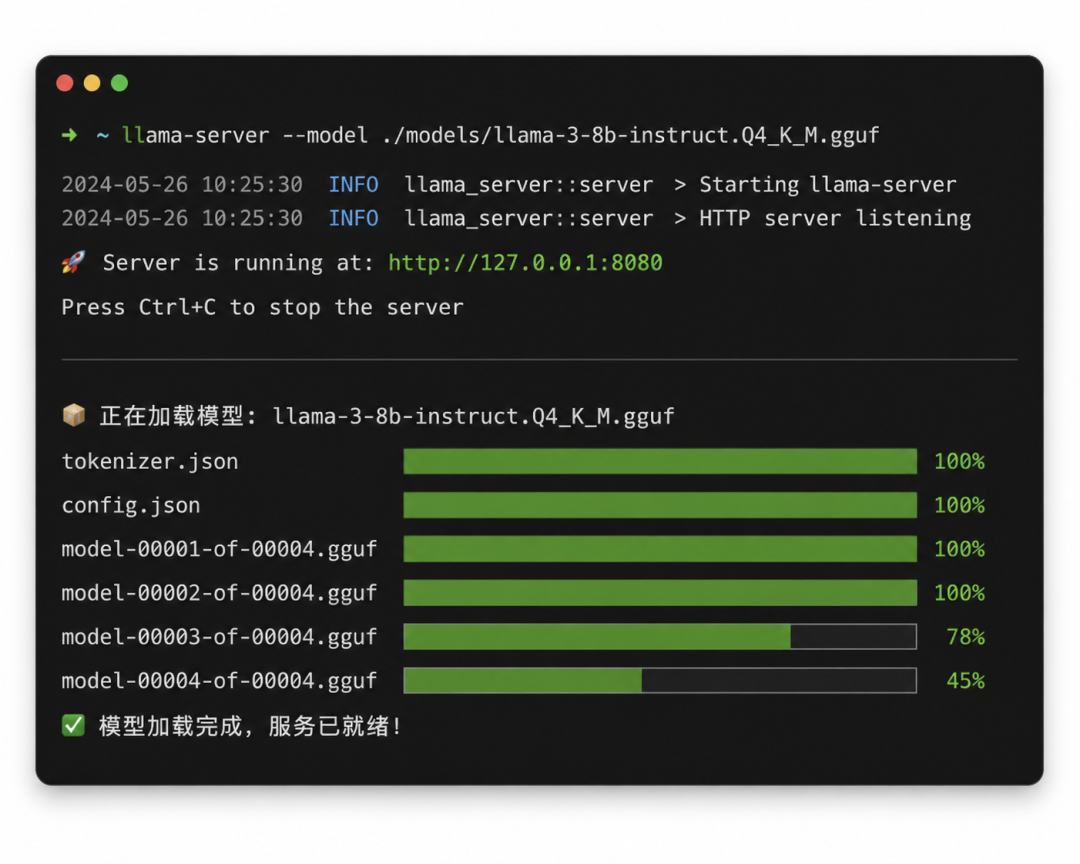Click the model-00002-of-00004.gguf progress bar
The height and width of the screenshot is (864, 1080).
tap(660, 593)
